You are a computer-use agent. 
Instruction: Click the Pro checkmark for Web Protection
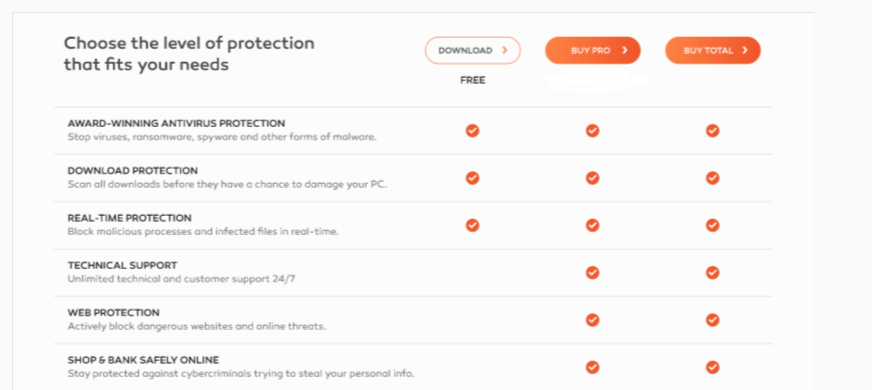pos(593,320)
